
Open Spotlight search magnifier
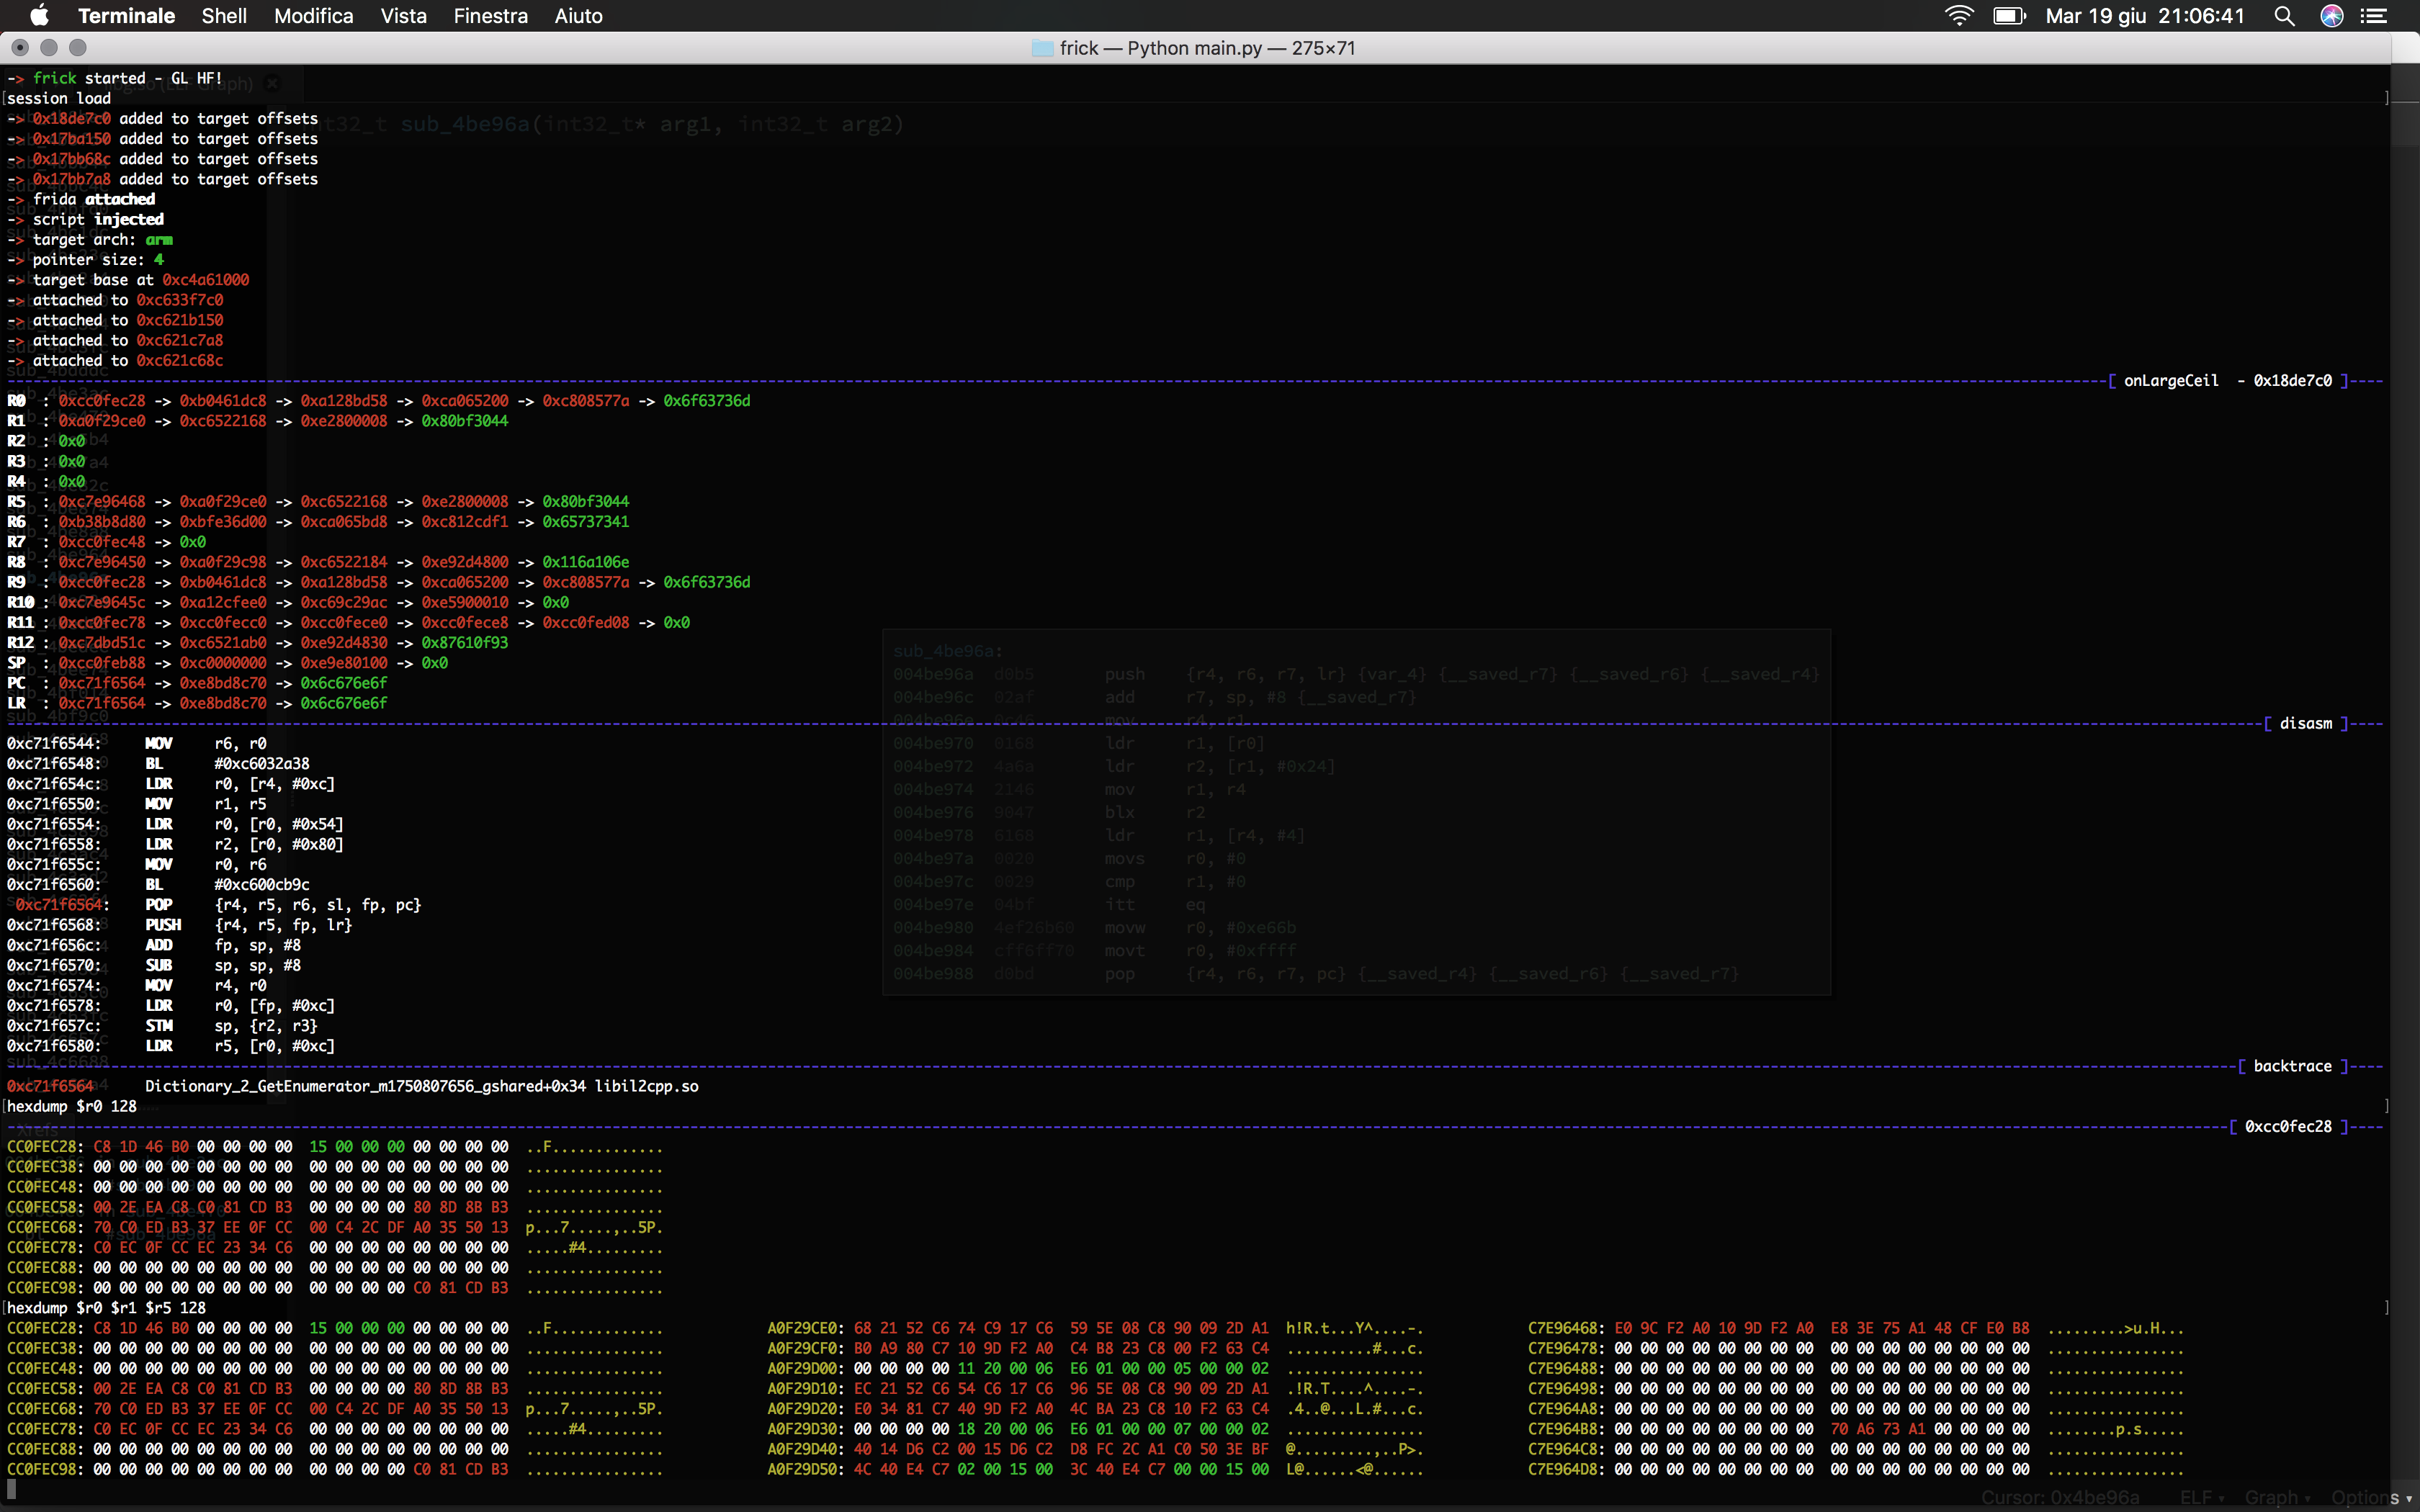(2284, 16)
